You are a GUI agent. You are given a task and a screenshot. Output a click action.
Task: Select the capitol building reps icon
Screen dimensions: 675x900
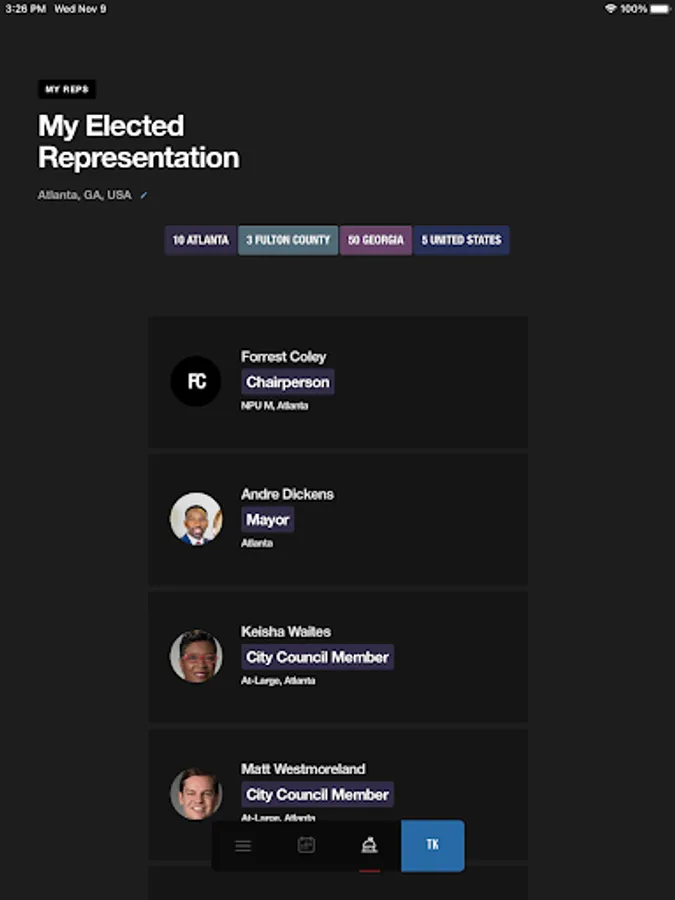369,846
